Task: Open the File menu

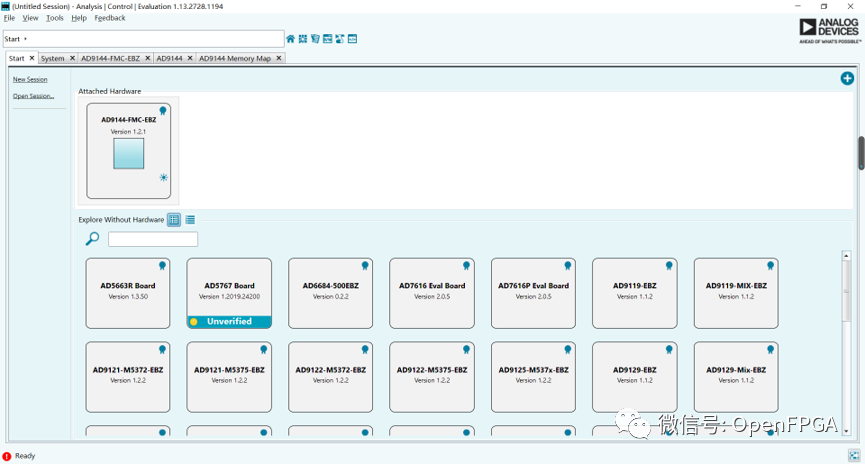Action: point(9,18)
